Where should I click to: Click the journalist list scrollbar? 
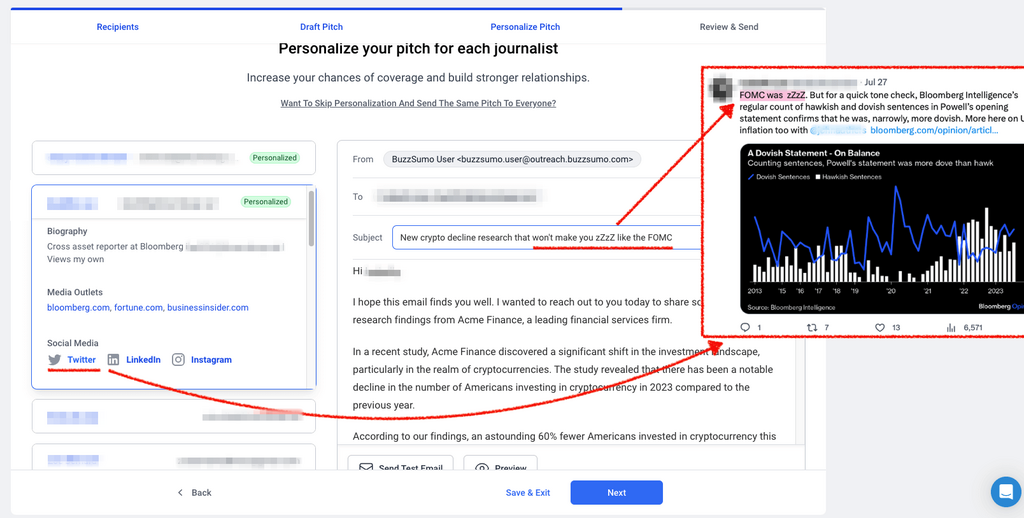(x=312, y=220)
